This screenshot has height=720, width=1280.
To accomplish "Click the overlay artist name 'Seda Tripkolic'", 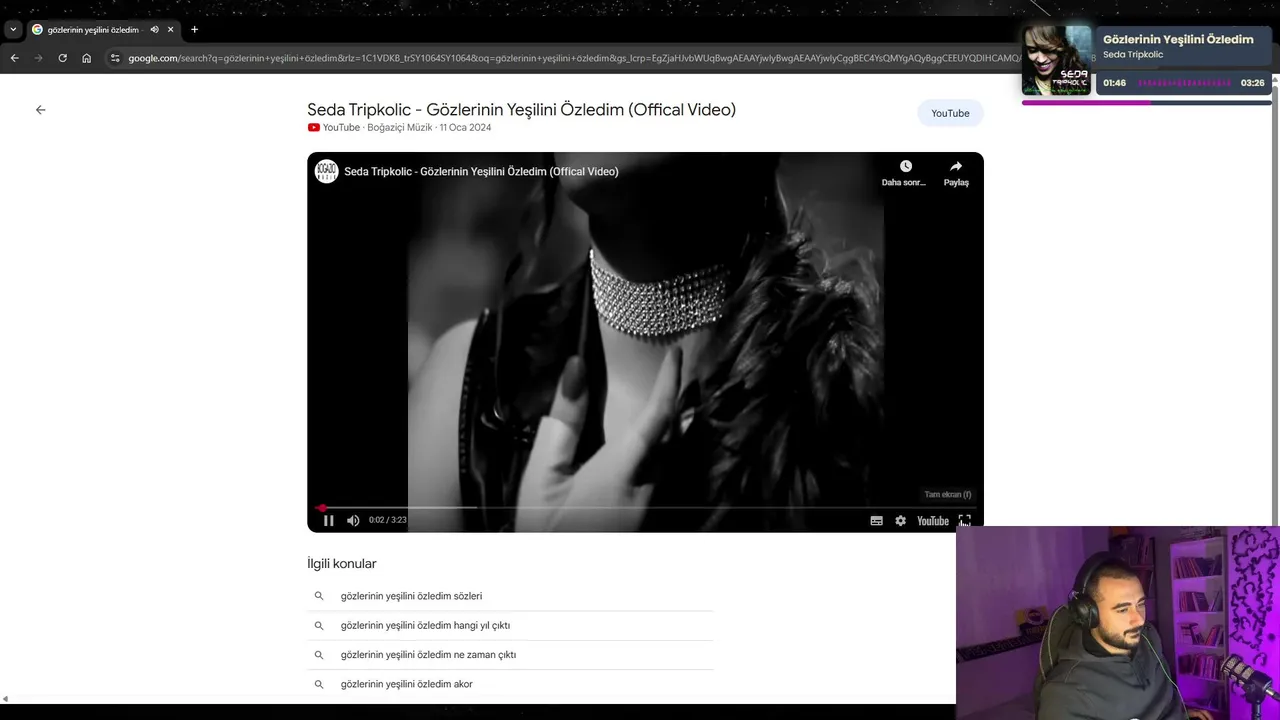I will coord(1133,55).
